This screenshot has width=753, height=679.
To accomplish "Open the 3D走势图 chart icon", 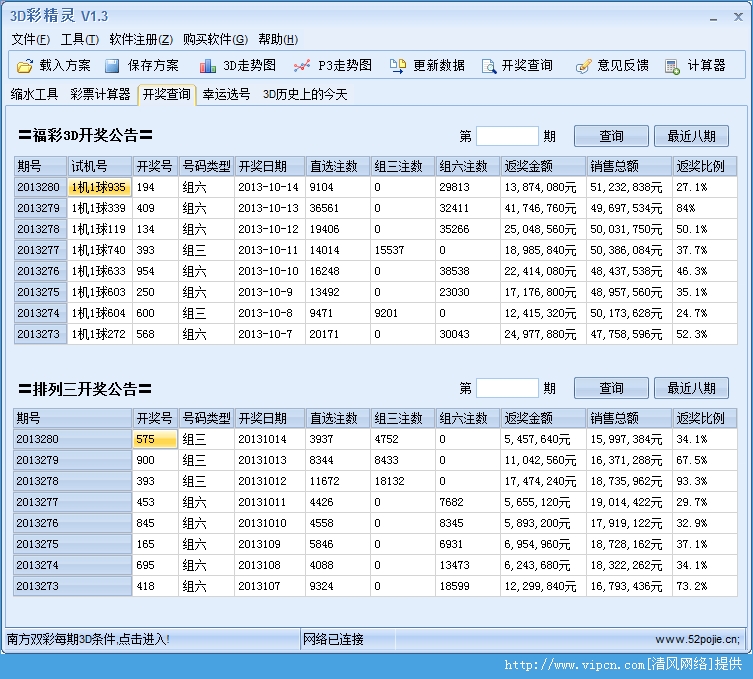I will click(207, 66).
